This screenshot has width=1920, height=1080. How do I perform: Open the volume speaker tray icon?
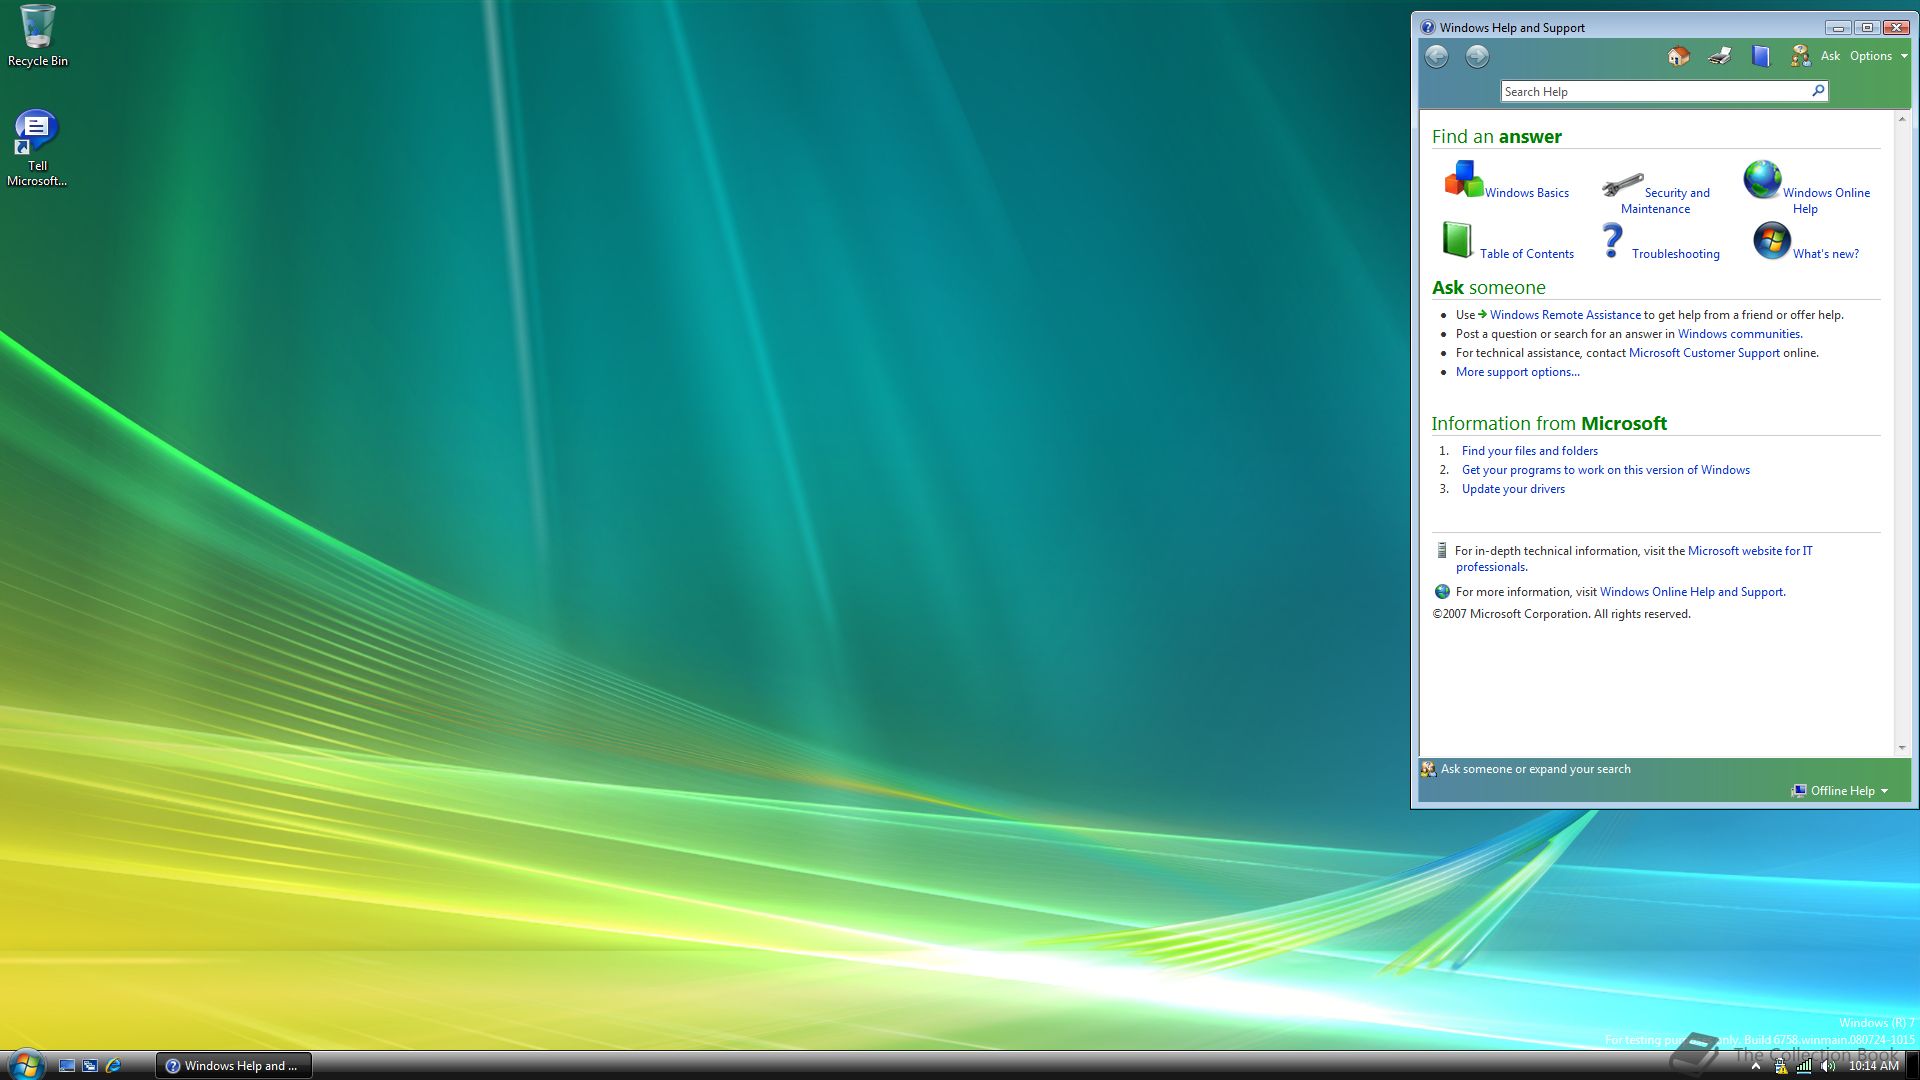click(1828, 1066)
